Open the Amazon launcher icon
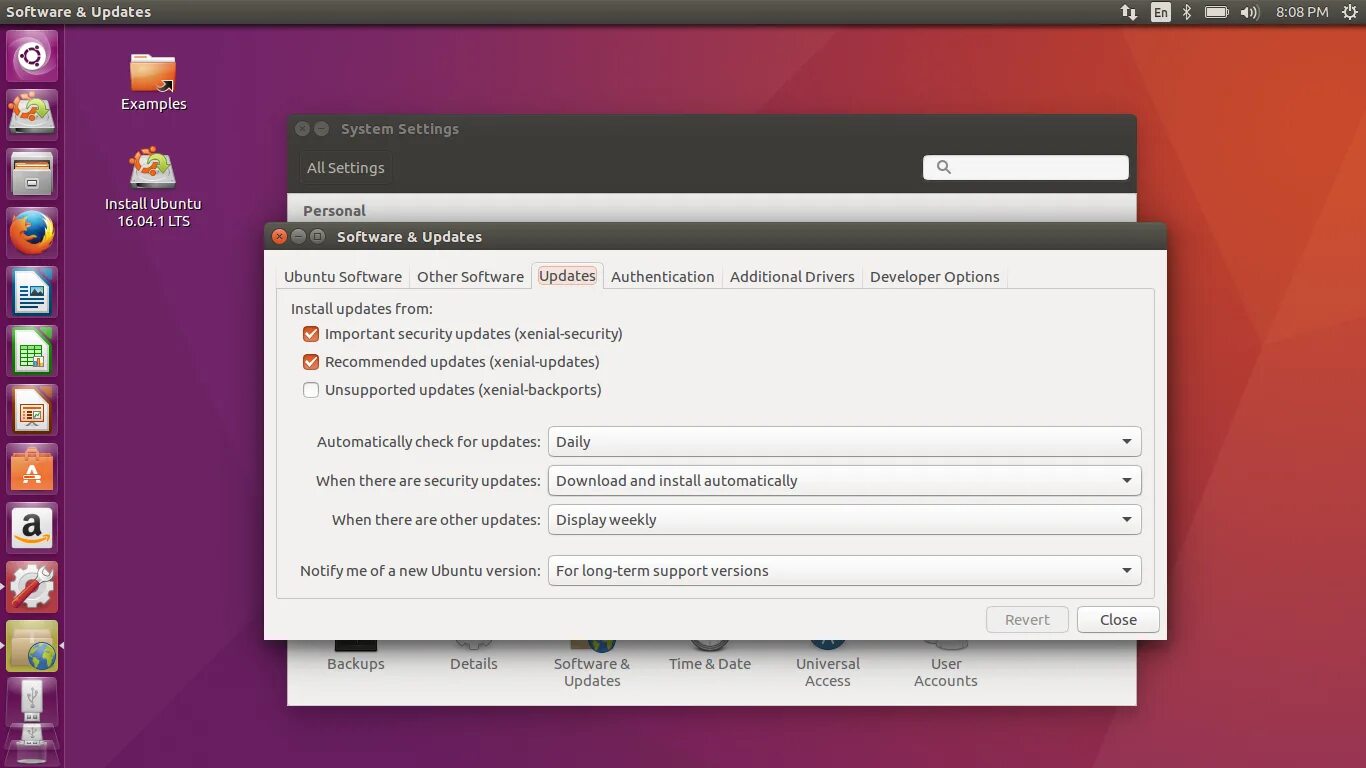Image resolution: width=1366 pixels, height=768 pixels. 32,527
